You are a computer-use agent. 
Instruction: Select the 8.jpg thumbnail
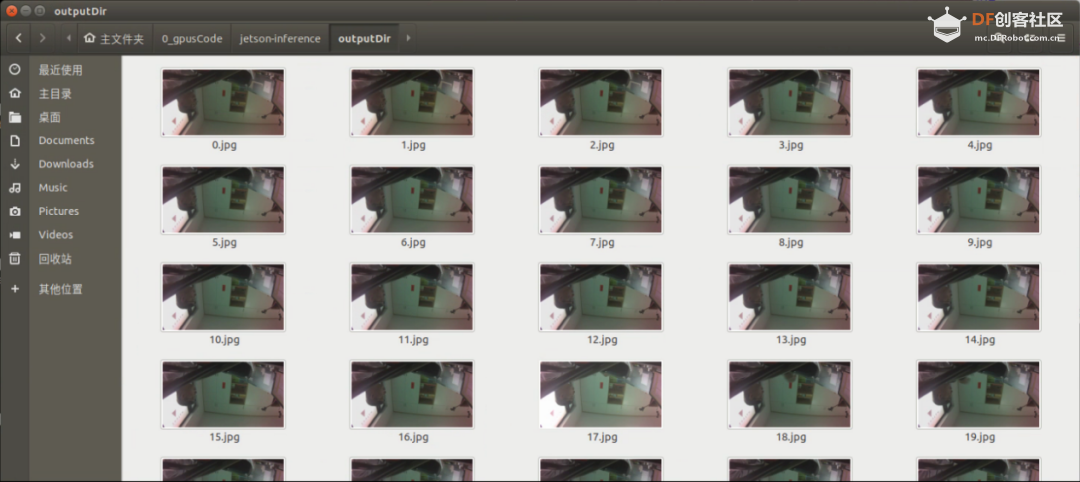click(x=790, y=200)
